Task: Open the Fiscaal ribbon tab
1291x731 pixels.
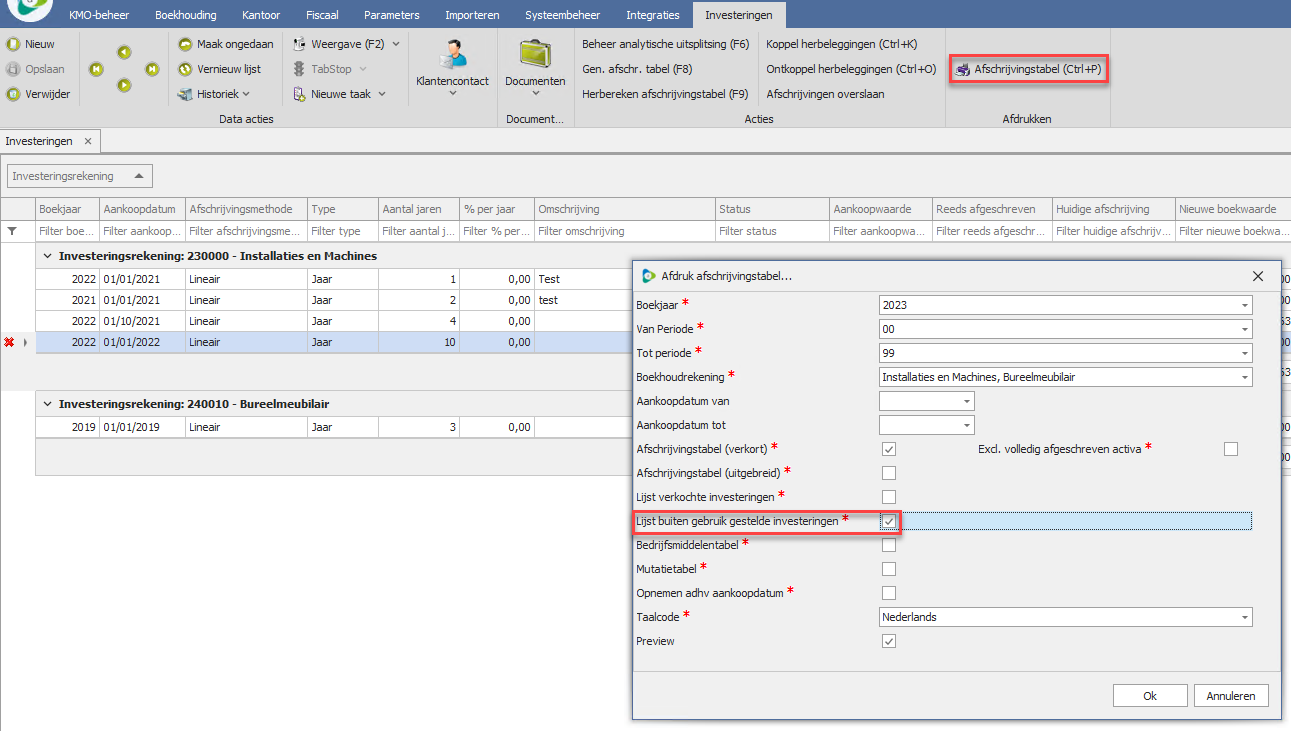Action: 322,15
